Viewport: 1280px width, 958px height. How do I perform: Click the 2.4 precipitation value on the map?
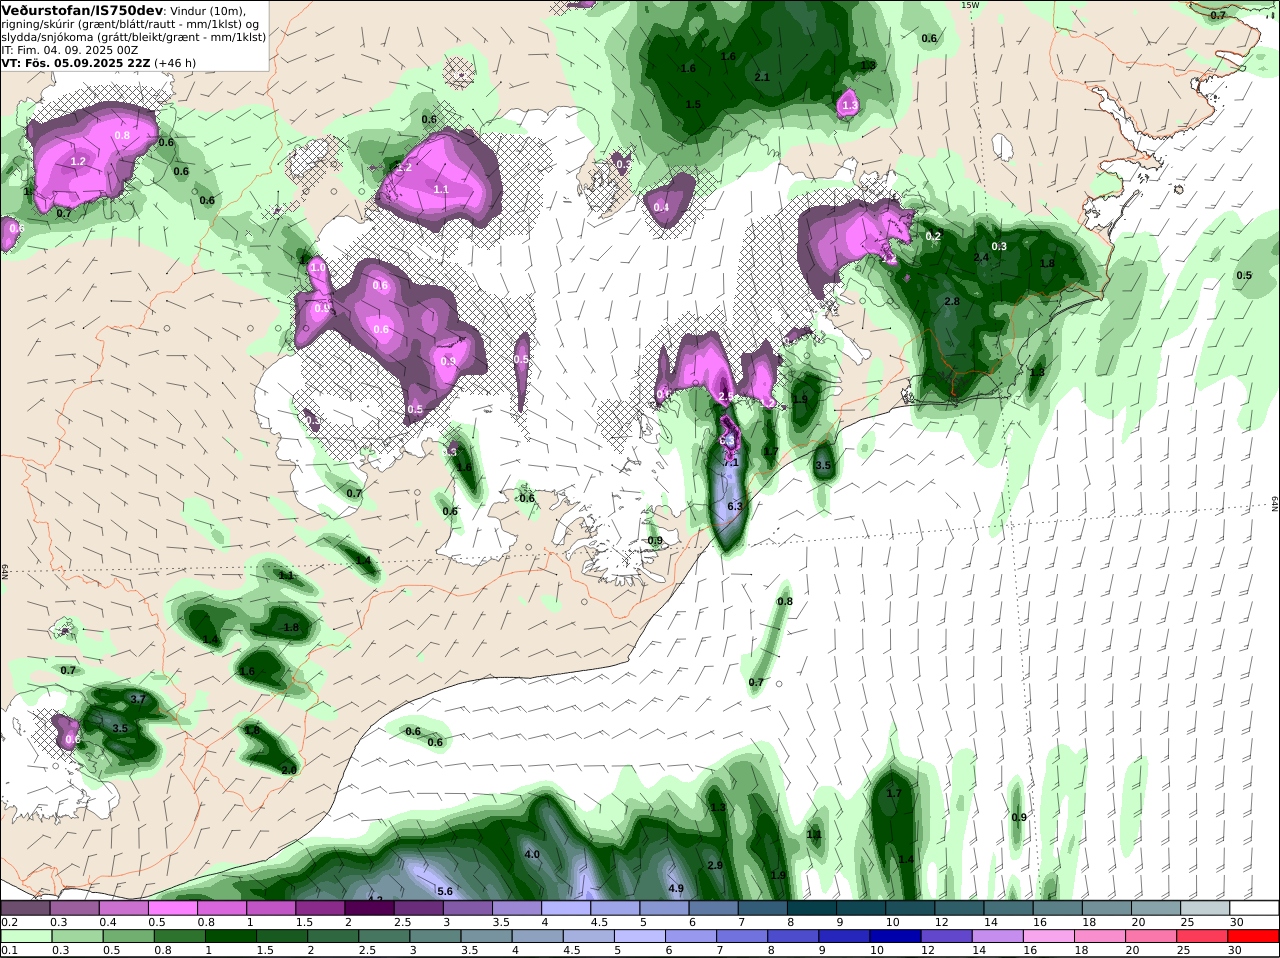pyautogui.click(x=981, y=257)
